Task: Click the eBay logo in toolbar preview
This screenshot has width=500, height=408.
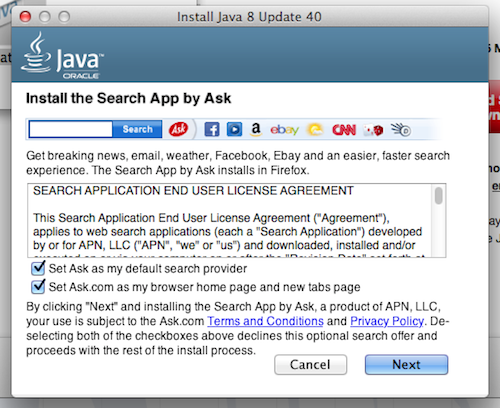Action: [x=284, y=130]
